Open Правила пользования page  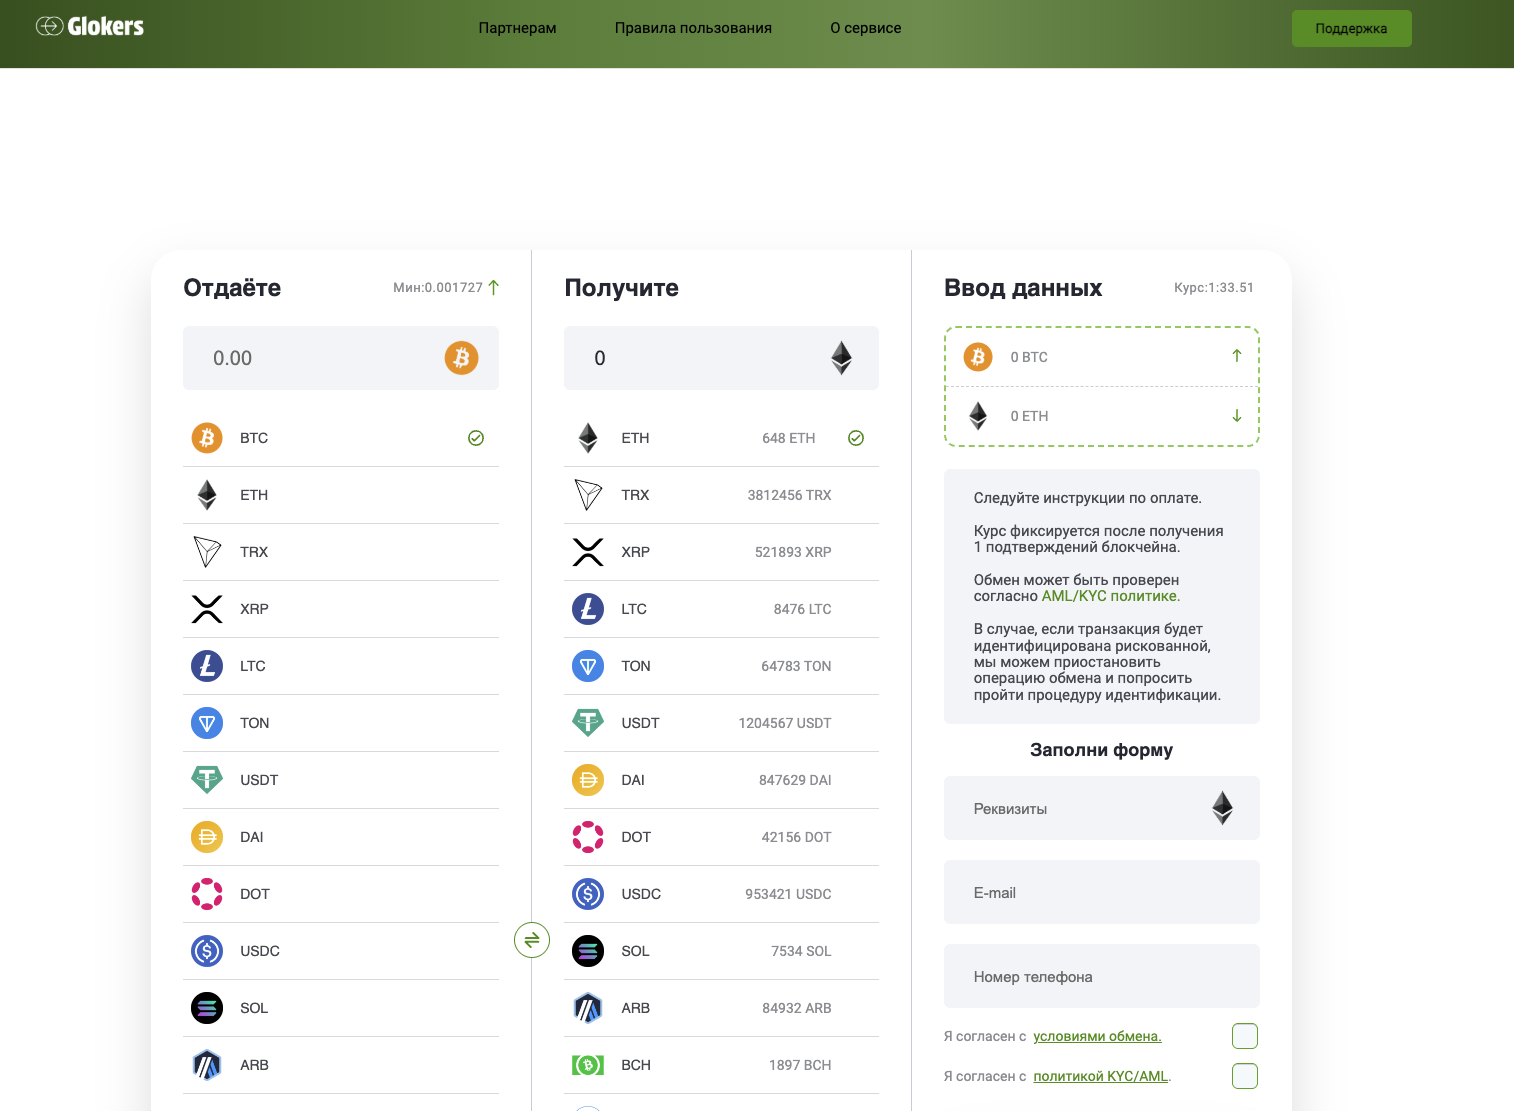[x=693, y=28]
